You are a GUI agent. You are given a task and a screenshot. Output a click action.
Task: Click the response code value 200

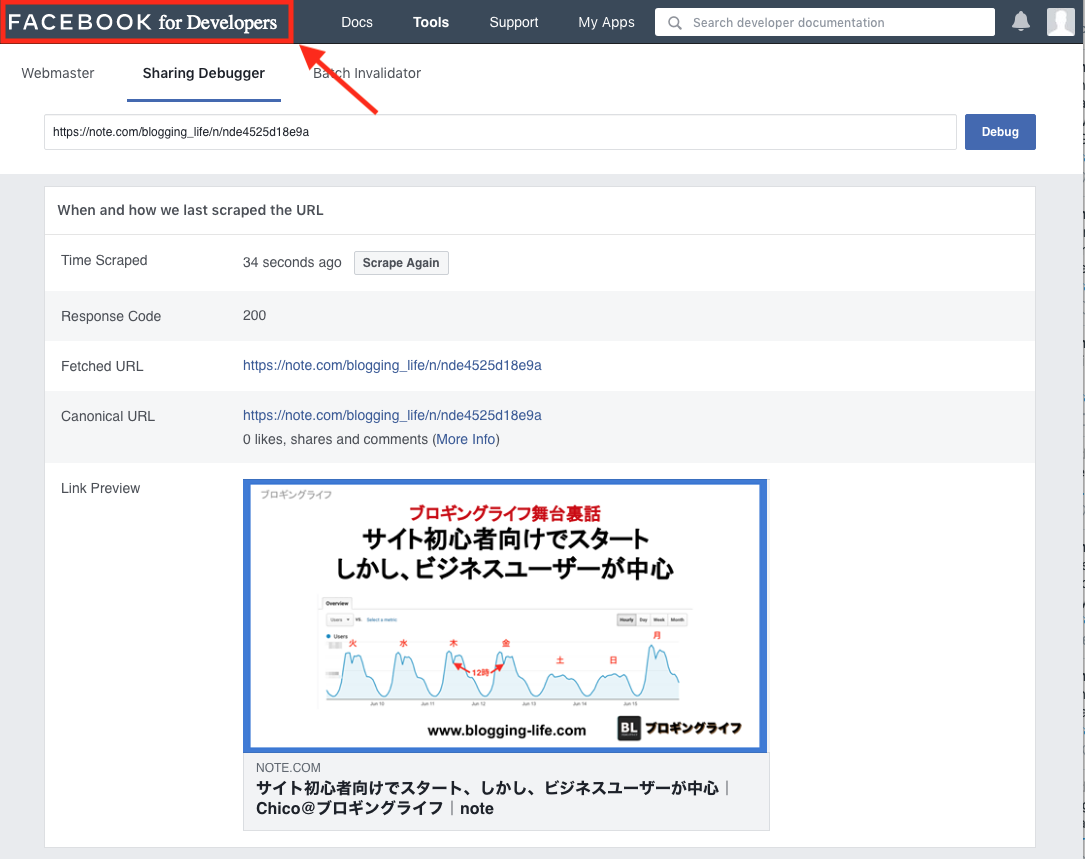point(254,316)
